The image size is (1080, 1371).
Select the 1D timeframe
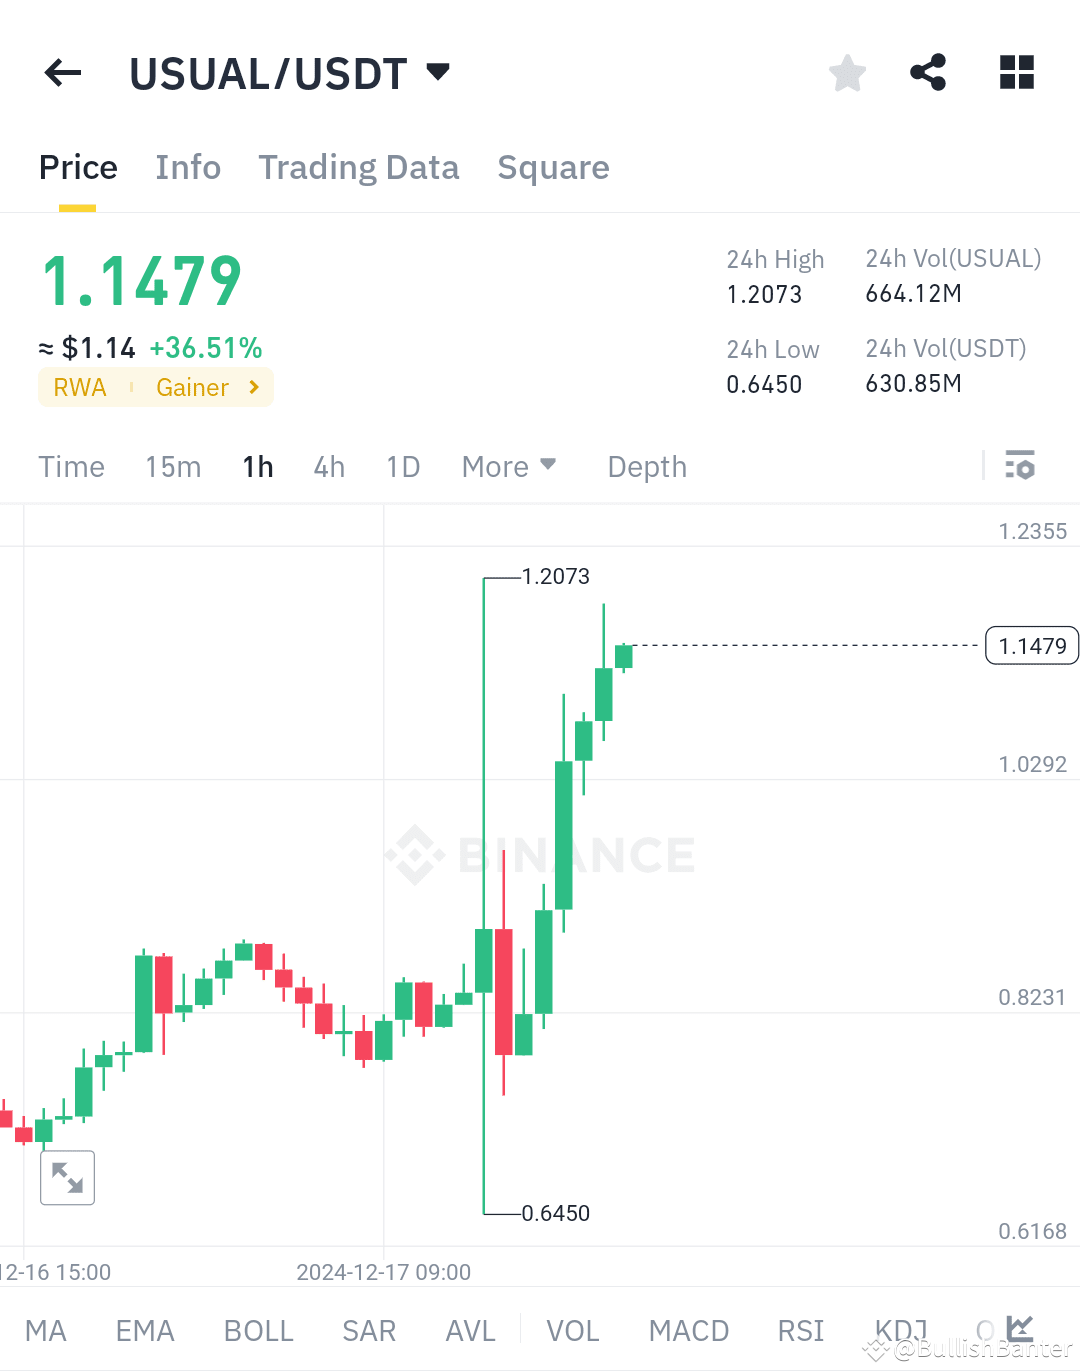coord(403,466)
